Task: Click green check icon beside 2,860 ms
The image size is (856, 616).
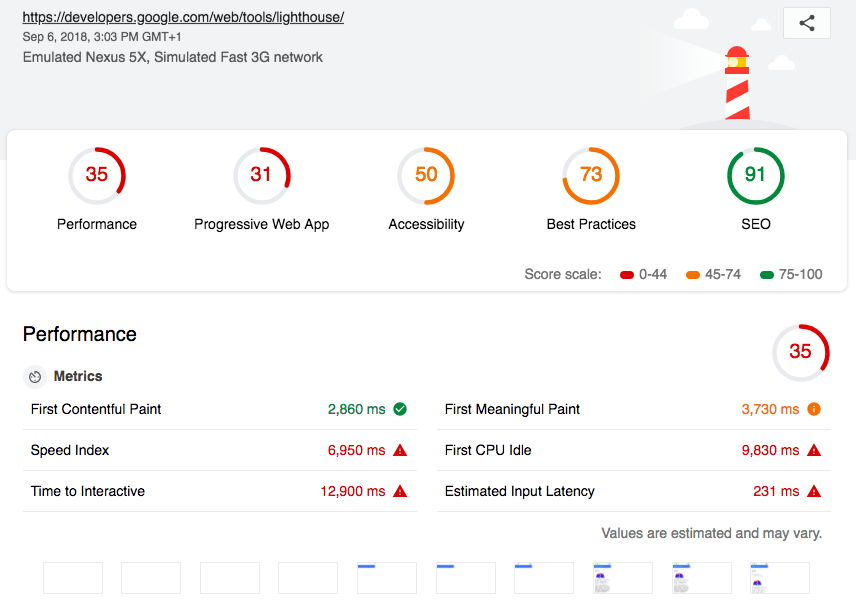Action: [x=400, y=409]
